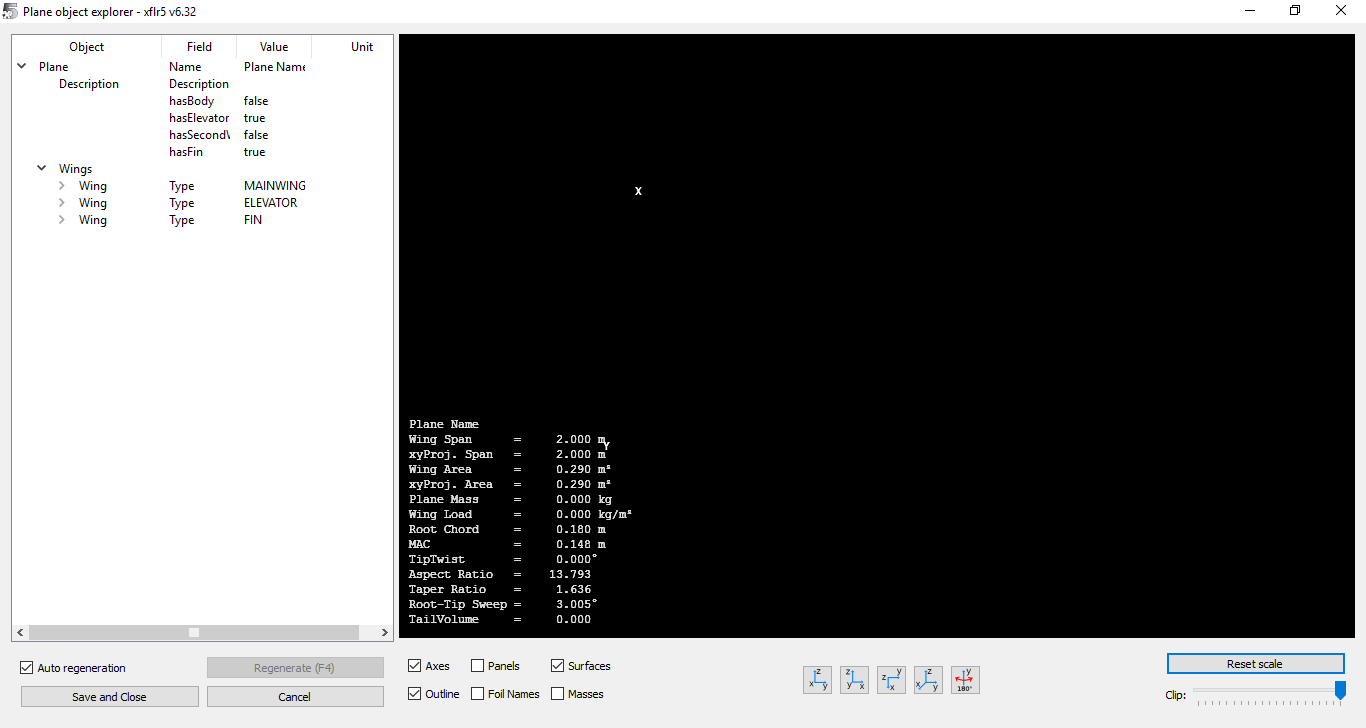Image resolution: width=1366 pixels, height=728 pixels.
Task: Uncheck the Surfaces display option
Action: (x=558, y=666)
